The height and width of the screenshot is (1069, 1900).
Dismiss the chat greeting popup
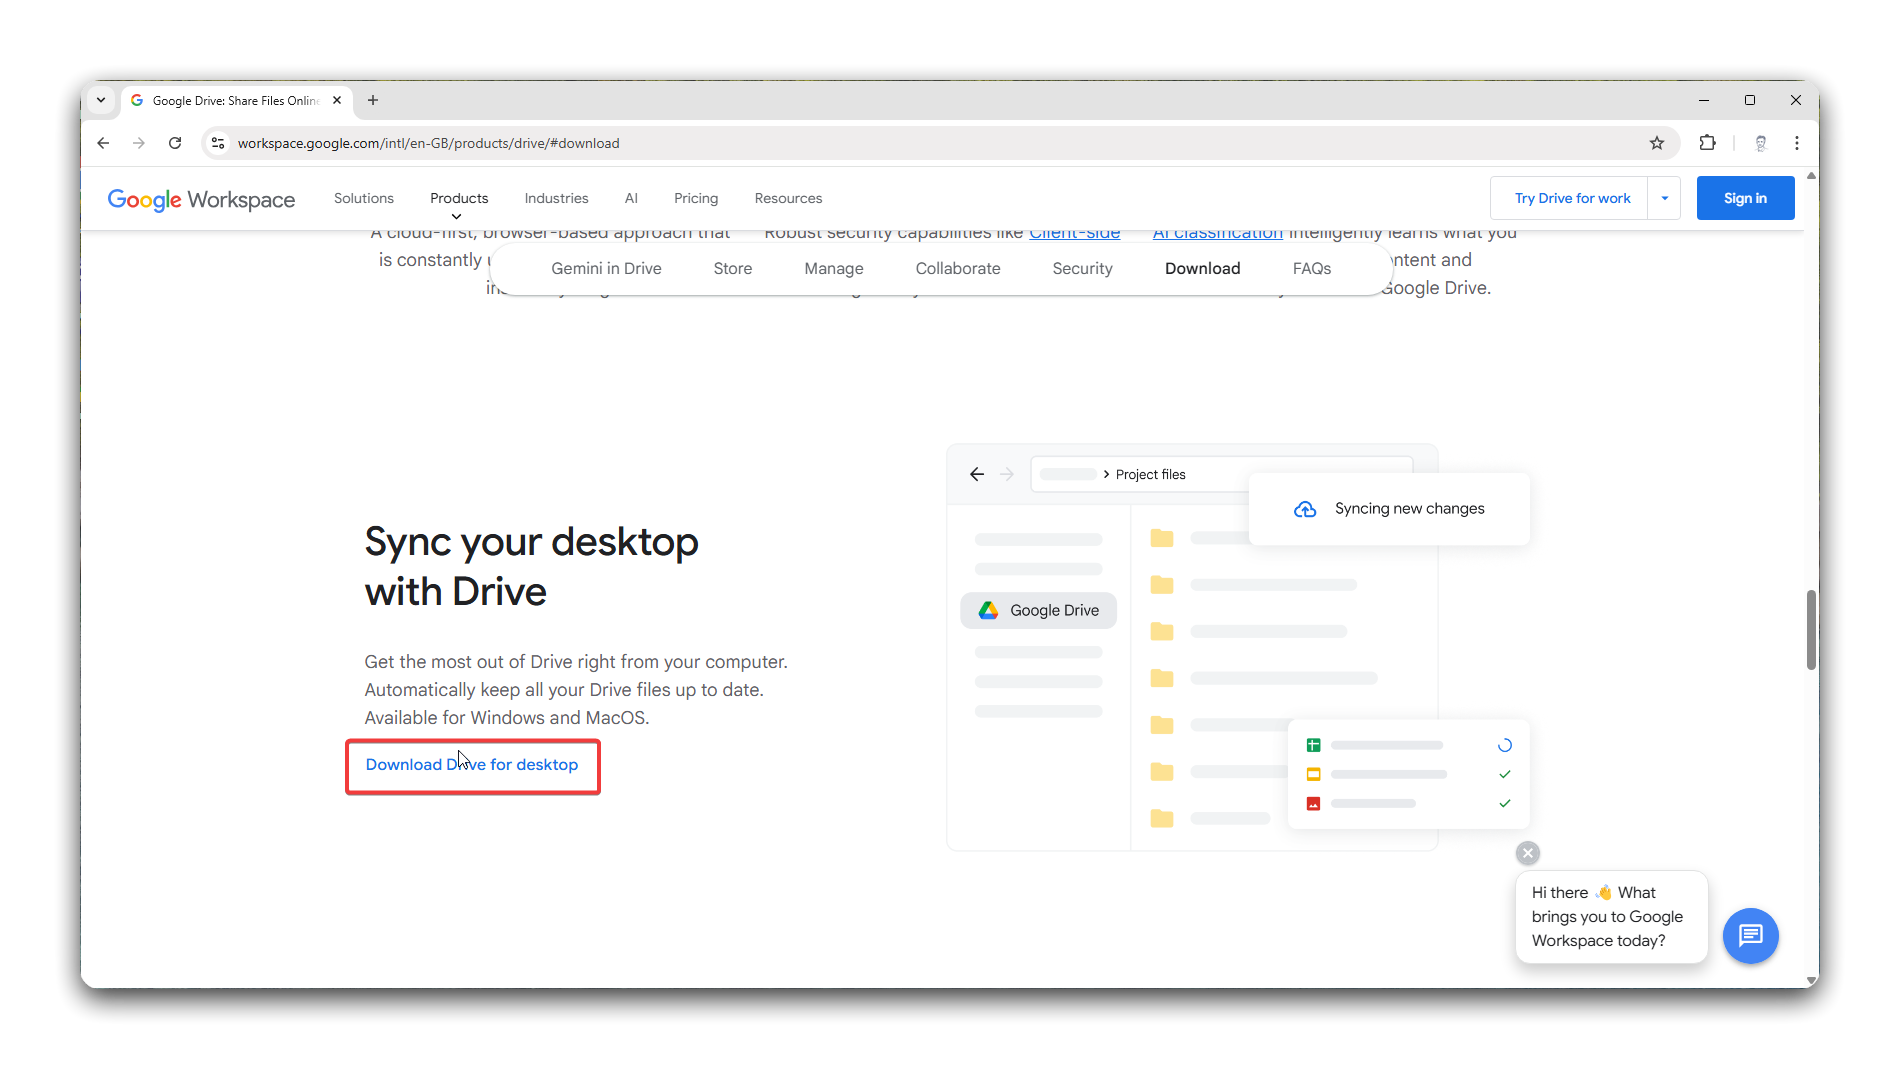1527,853
